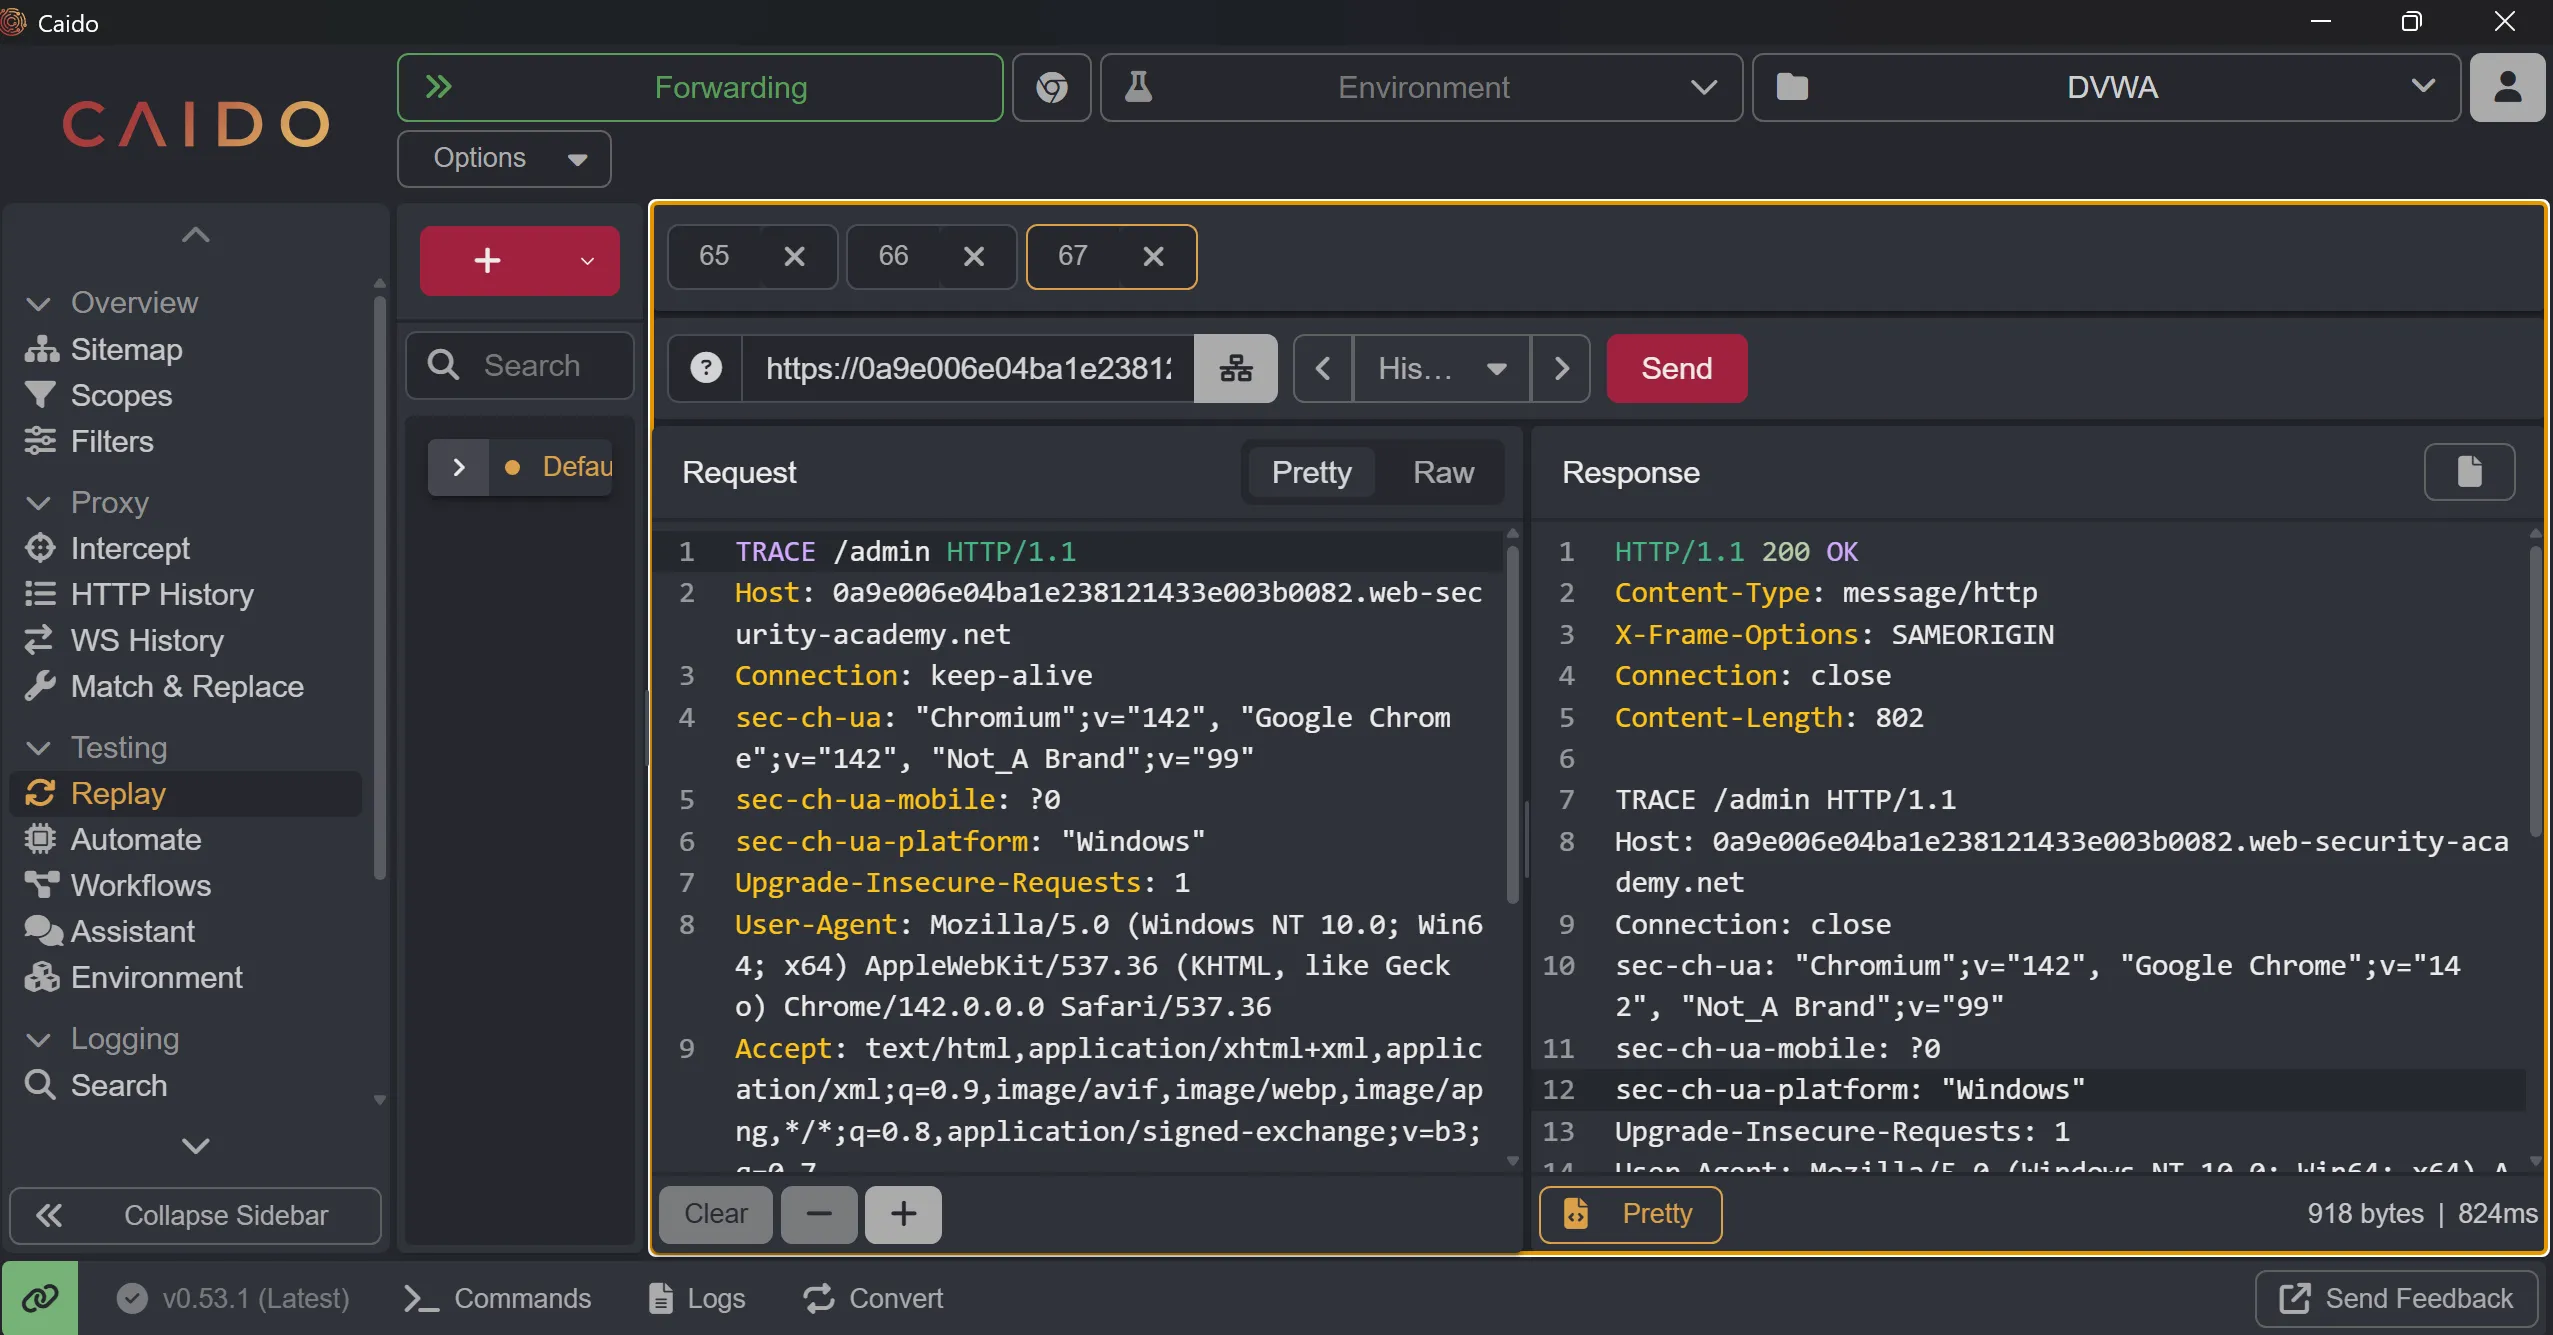The image size is (2553, 1335).
Task: Toggle the response Pretty display mode
Action: pos(1630,1214)
